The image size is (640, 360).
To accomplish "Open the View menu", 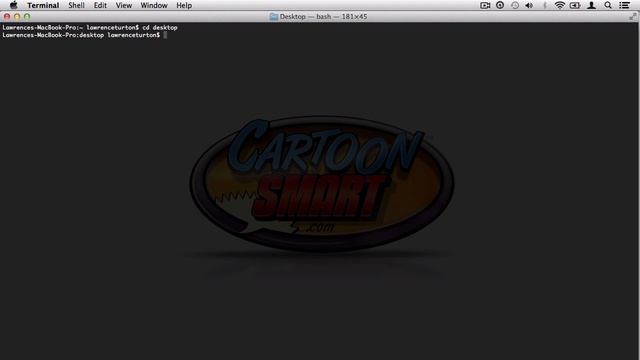I will (x=124, y=5).
